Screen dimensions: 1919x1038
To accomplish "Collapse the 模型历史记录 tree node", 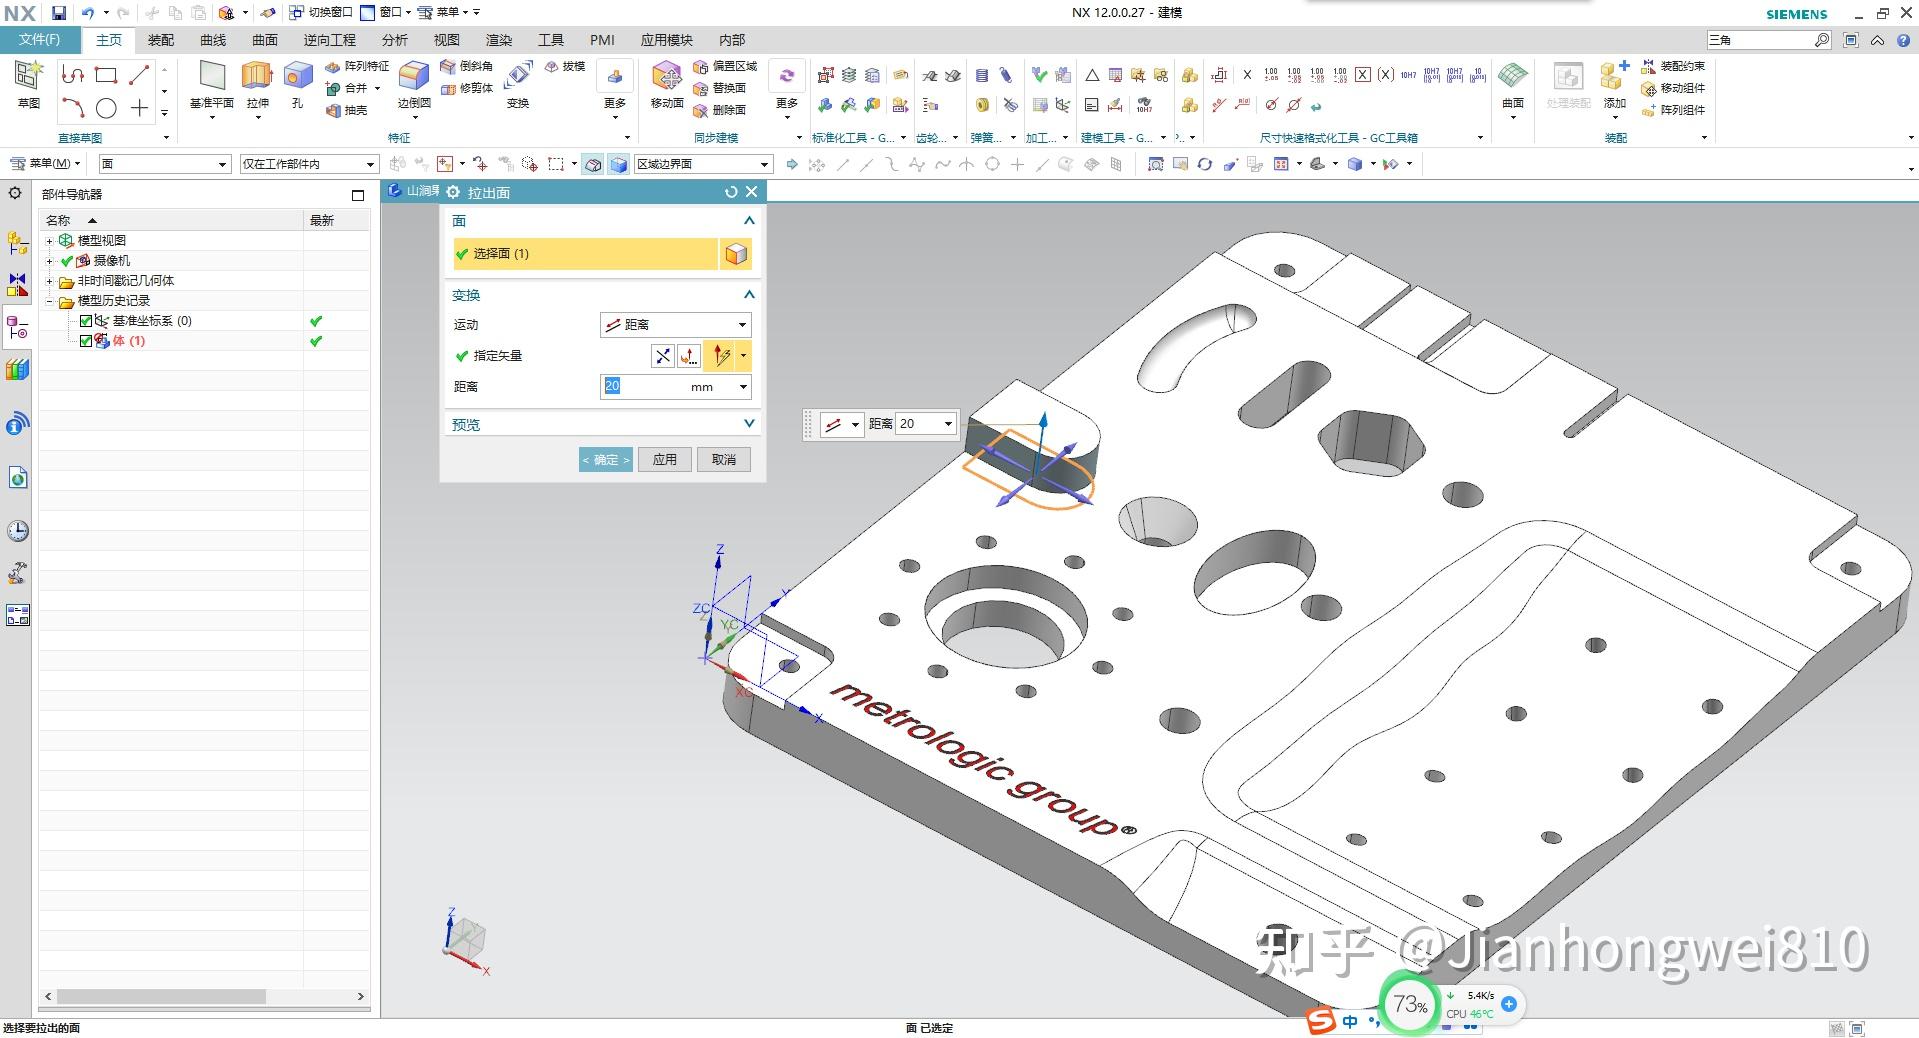I will pos(49,301).
